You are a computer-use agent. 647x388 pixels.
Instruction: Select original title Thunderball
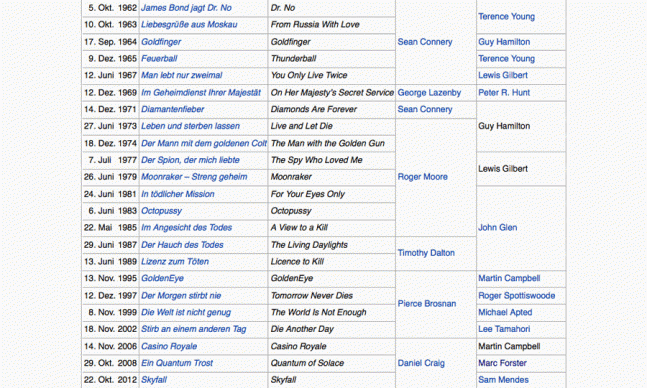click(x=293, y=59)
